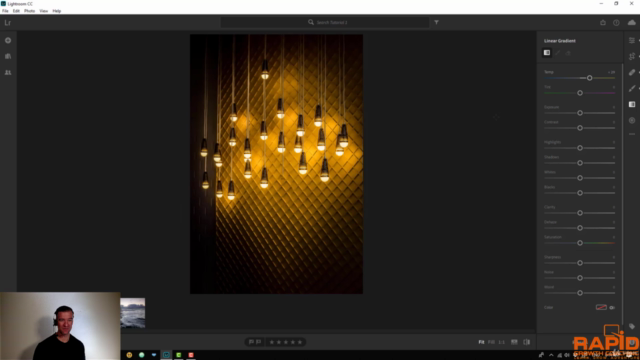Click the Temp slider handle
The width and height of the screenshot is (640, 360).
[589, 78]
